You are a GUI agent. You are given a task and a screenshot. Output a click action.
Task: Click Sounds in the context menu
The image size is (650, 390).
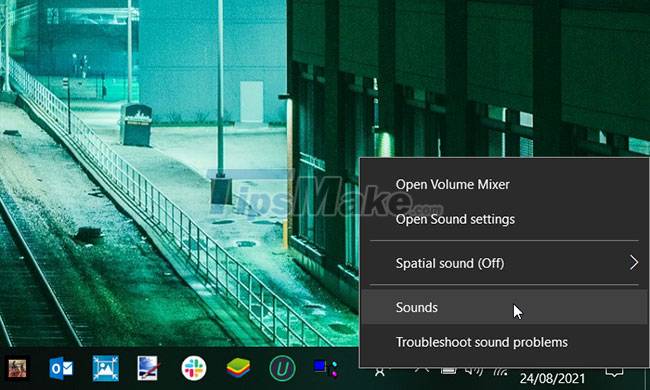tap(504, 307)
